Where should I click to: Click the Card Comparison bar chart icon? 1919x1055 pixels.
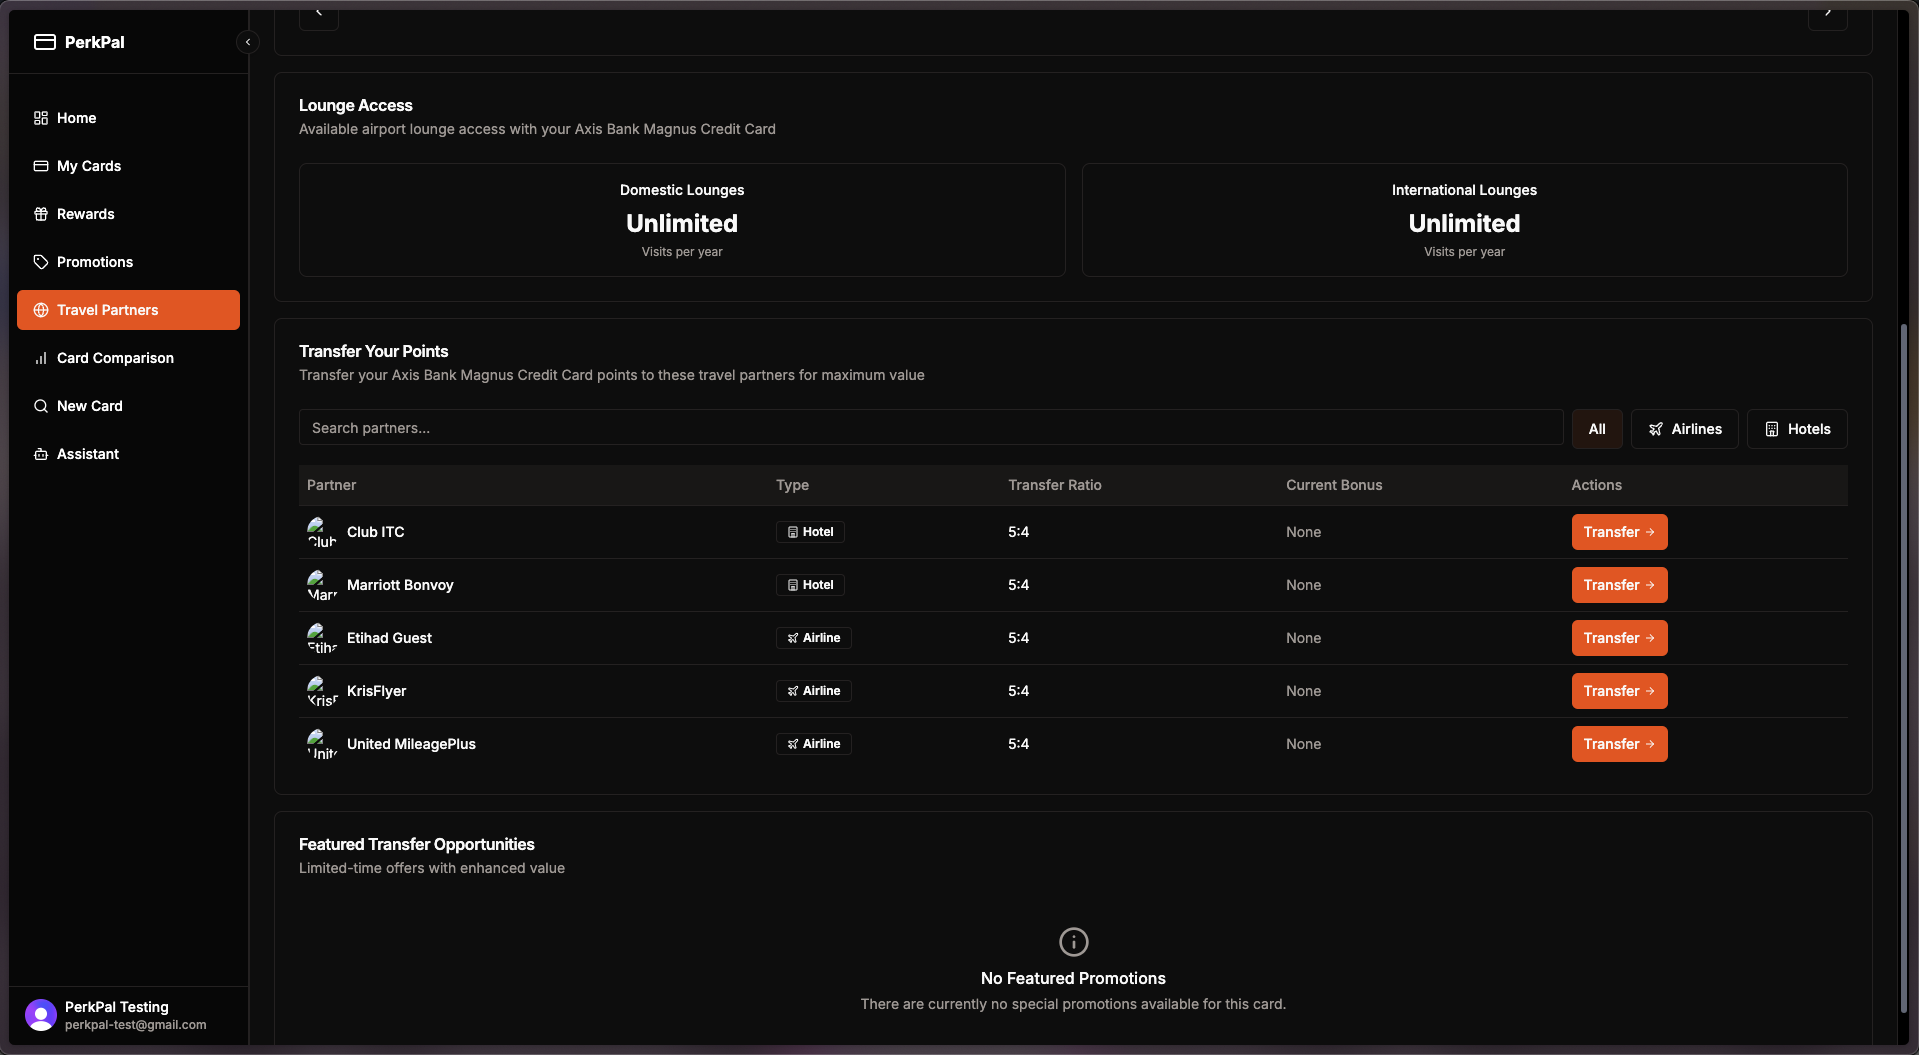[x=41, y=358]
